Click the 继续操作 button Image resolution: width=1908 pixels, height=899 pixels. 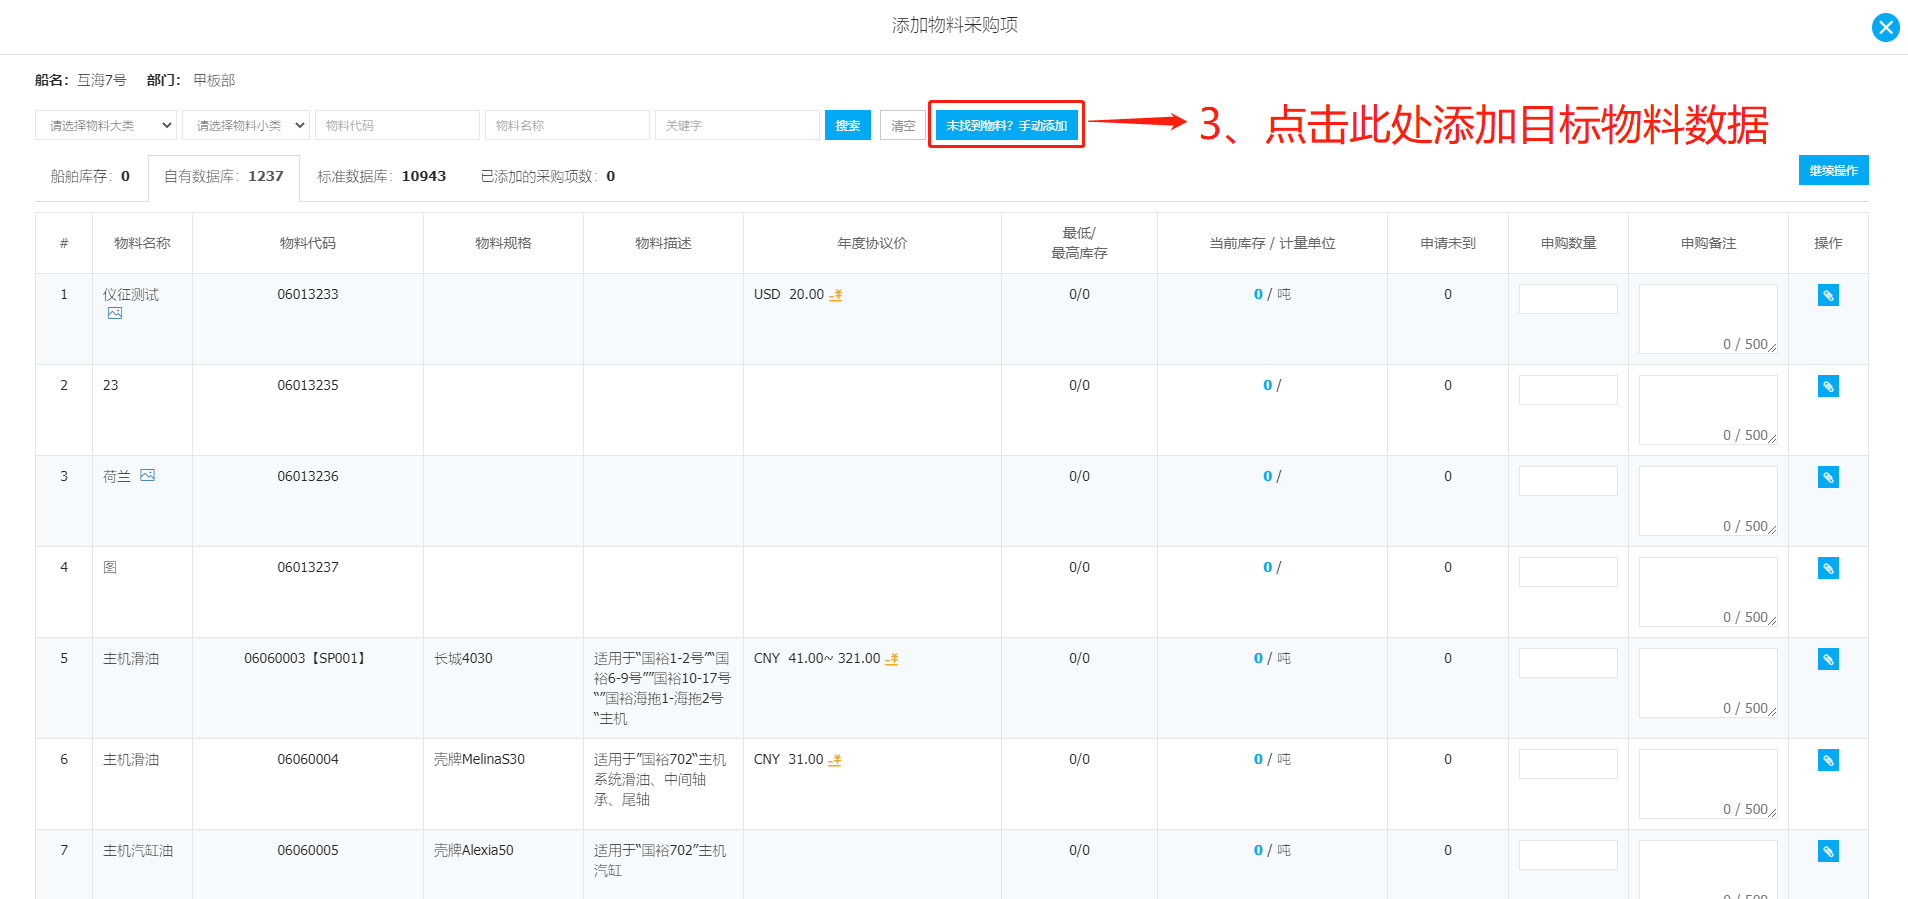1833,170
